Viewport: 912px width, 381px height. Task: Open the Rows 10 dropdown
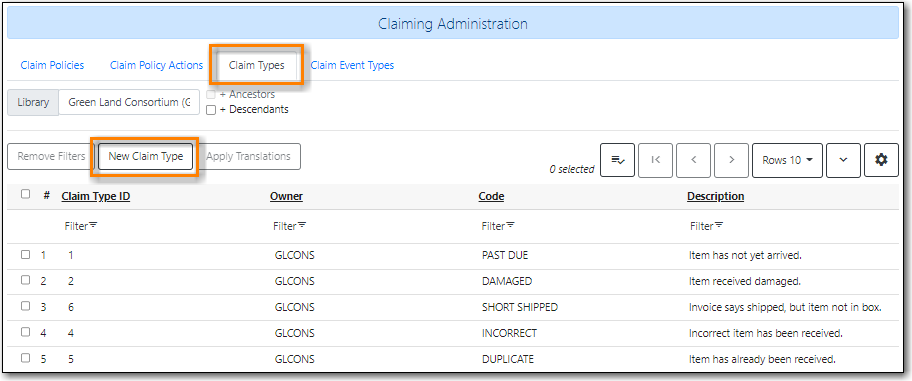click(788, 160)
